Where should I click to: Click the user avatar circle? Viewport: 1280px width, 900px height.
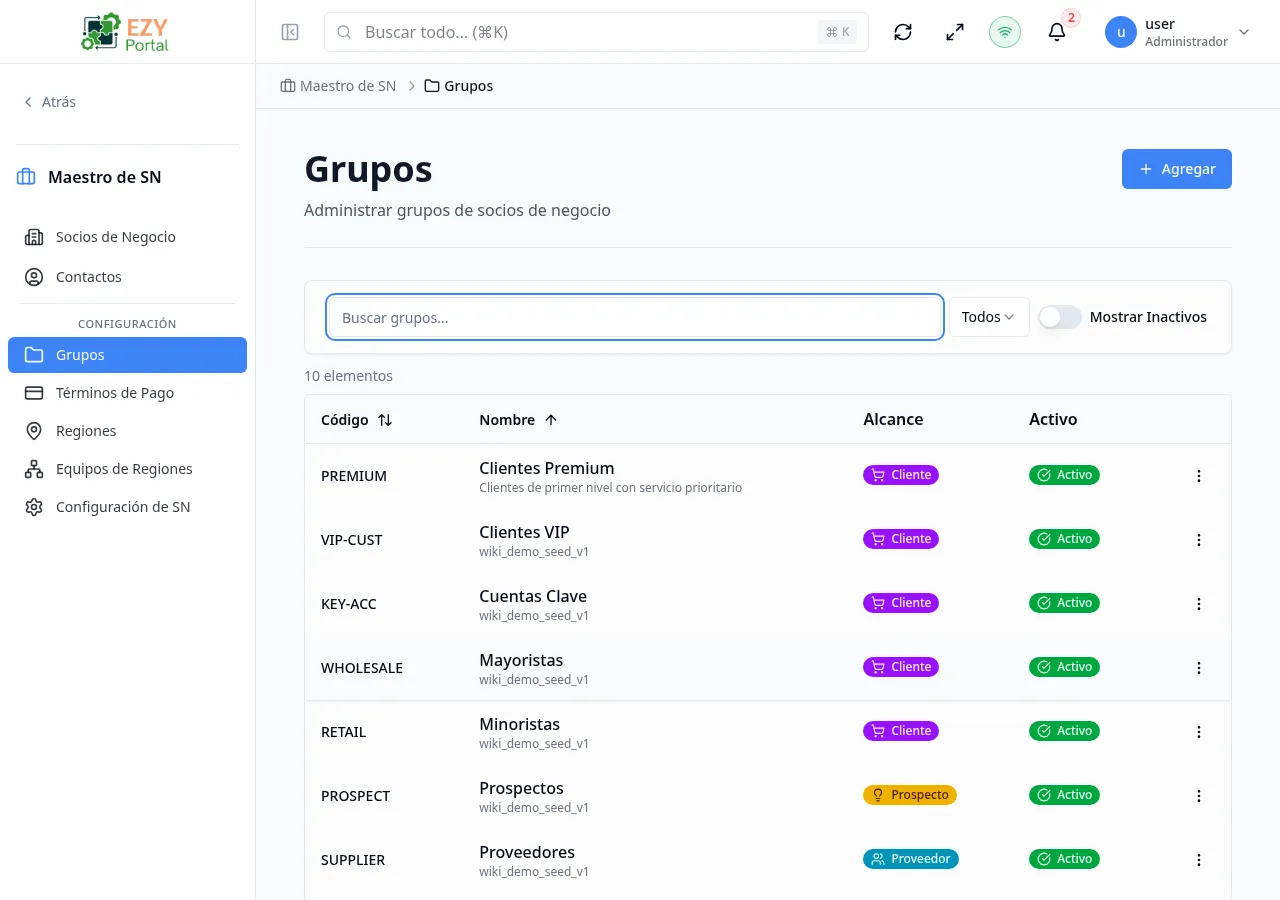pos(1121,32)
